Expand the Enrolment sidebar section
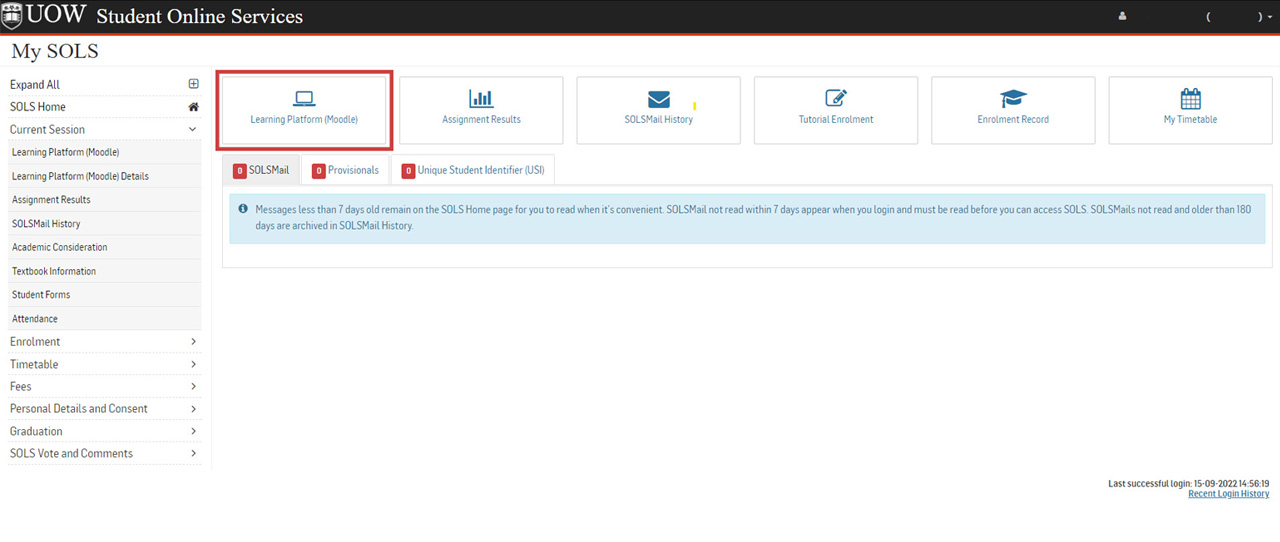Viewport: 1280px width, 542px height. pyautogui.click(x=193, y=342)
